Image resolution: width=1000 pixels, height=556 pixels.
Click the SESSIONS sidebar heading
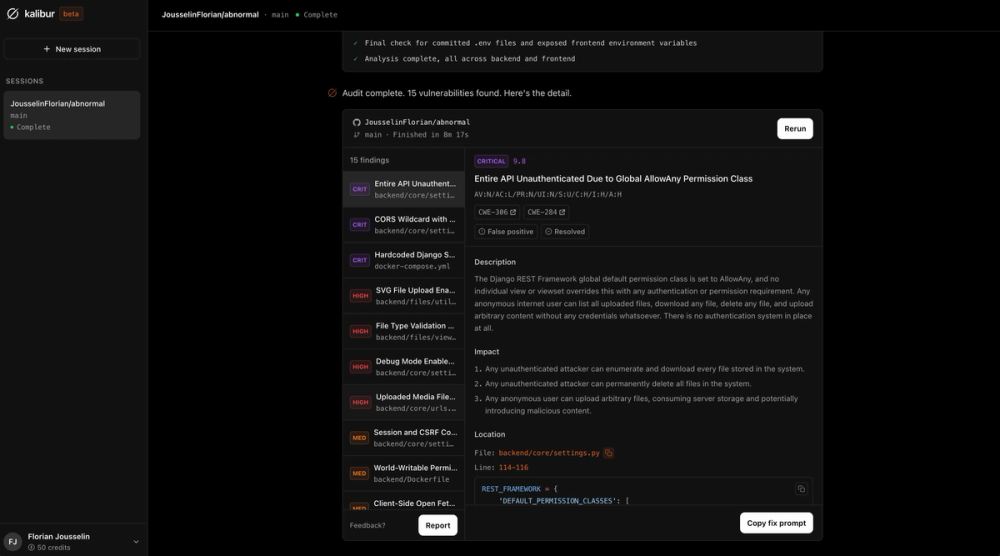[25, 81]
